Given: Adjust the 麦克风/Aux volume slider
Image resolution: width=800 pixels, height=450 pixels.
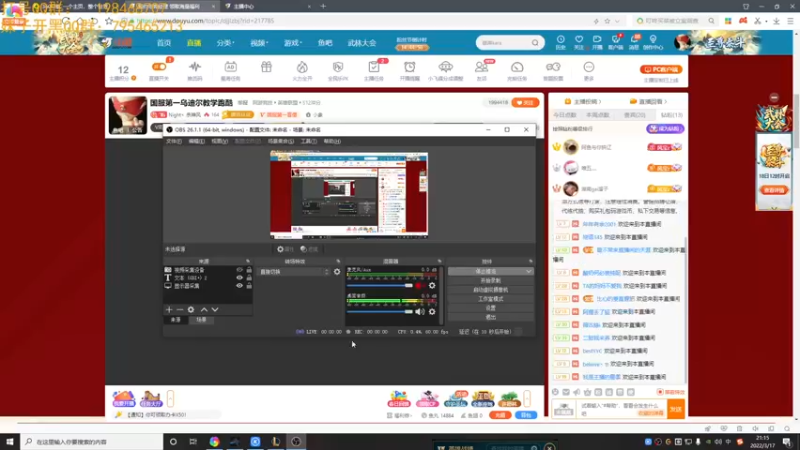Looking at the screenshot, I should click(x=380, y=286).
